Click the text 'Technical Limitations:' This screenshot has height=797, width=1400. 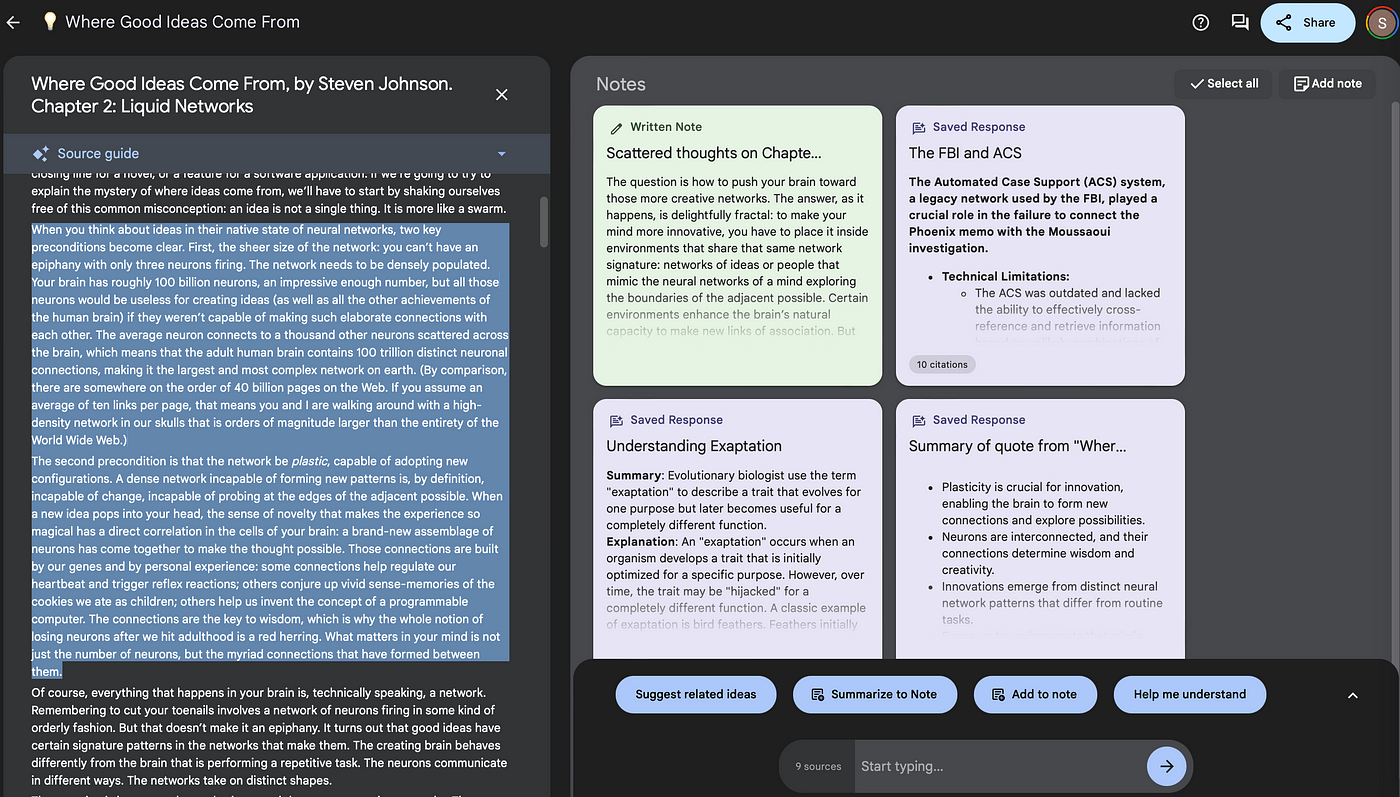click(x=1006, y=276)
